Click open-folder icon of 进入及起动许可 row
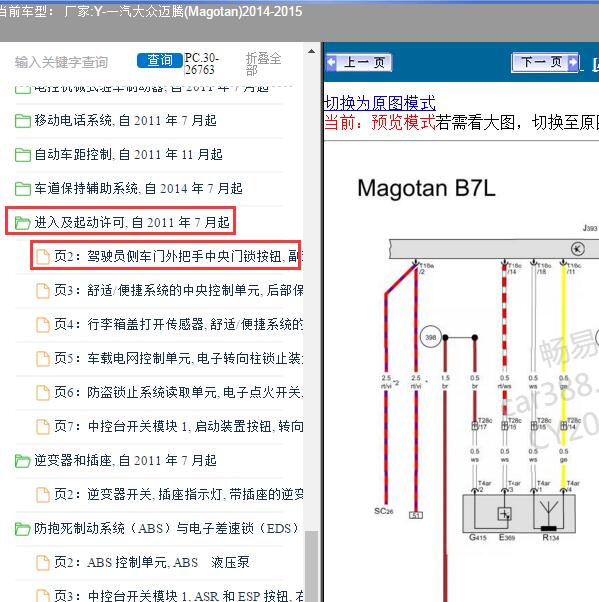The image size is (599, 602). 23,223
